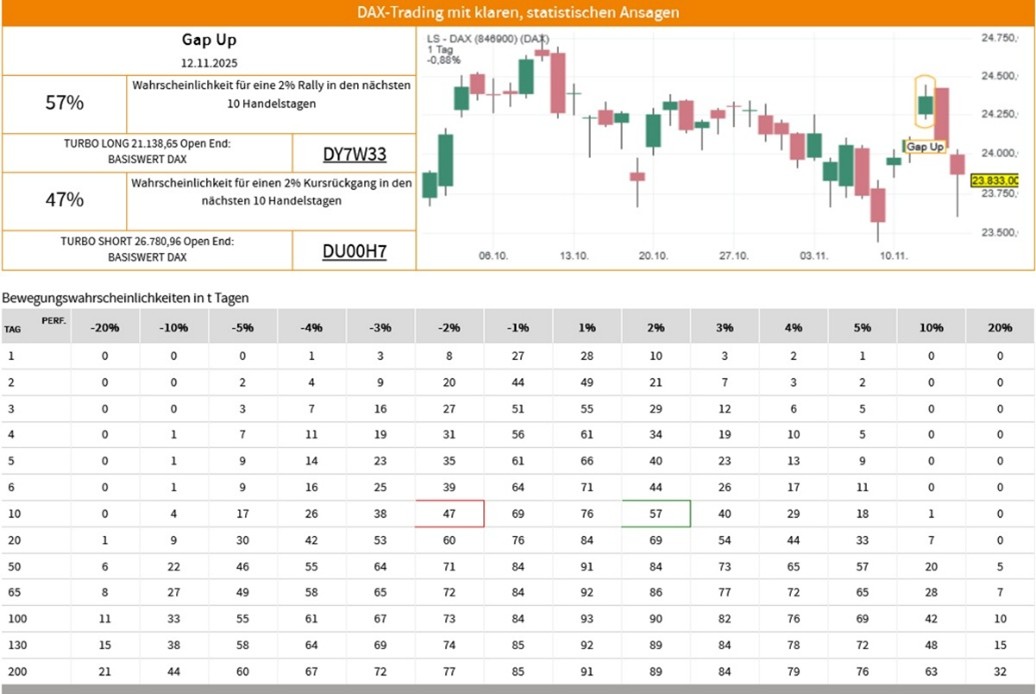Click the red-bordered 47 table cell

pyautogui.click(x=450, y=513)
